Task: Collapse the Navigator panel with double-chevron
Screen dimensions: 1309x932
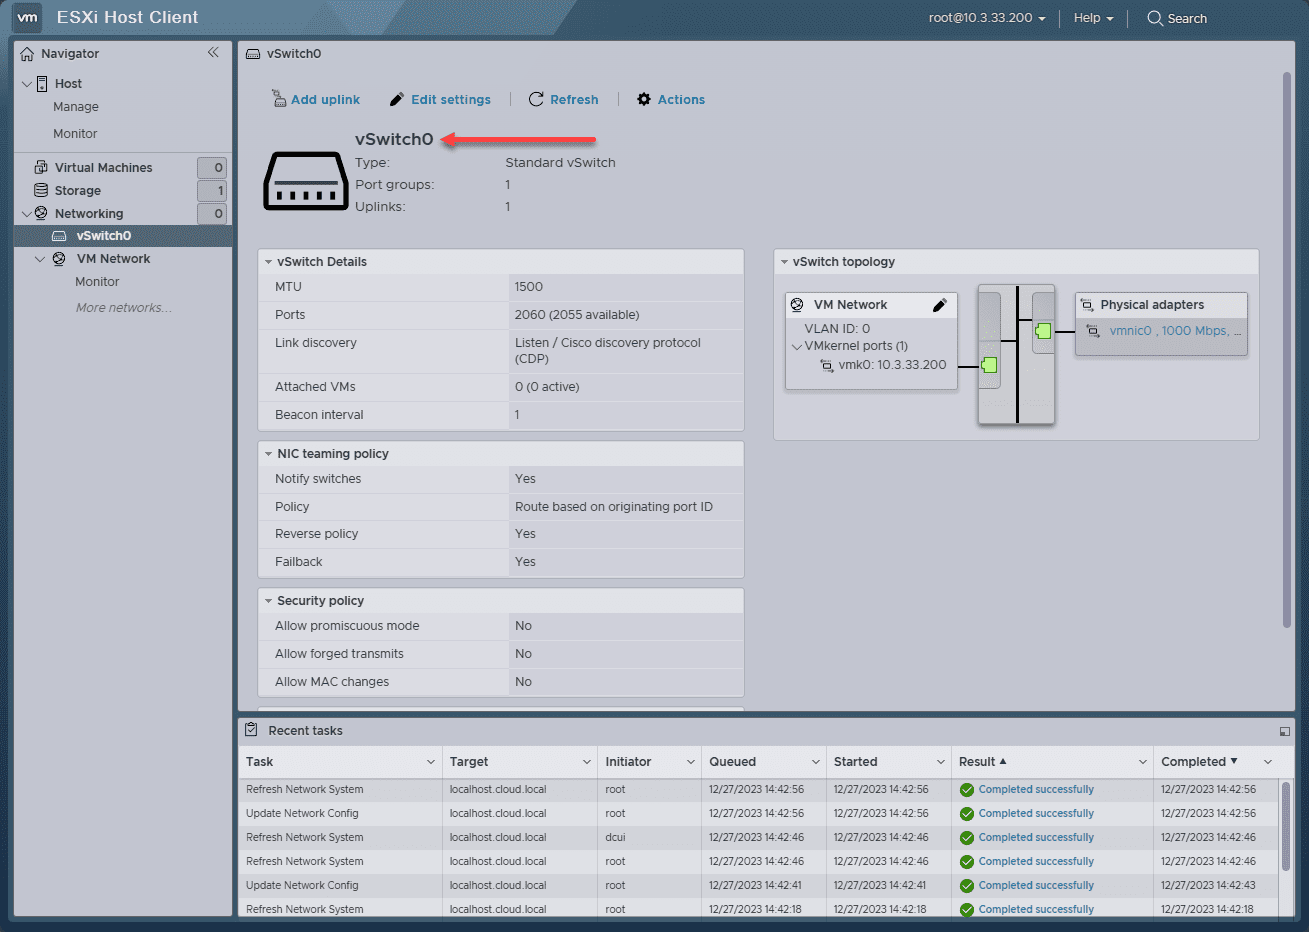Action: [213, 53]
